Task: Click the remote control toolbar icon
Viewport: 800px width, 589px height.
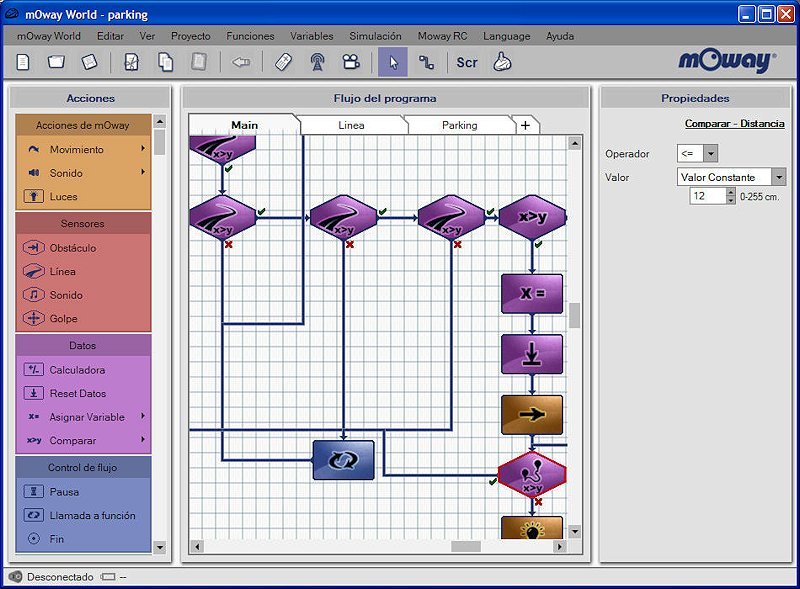Action: pos(284,62)
